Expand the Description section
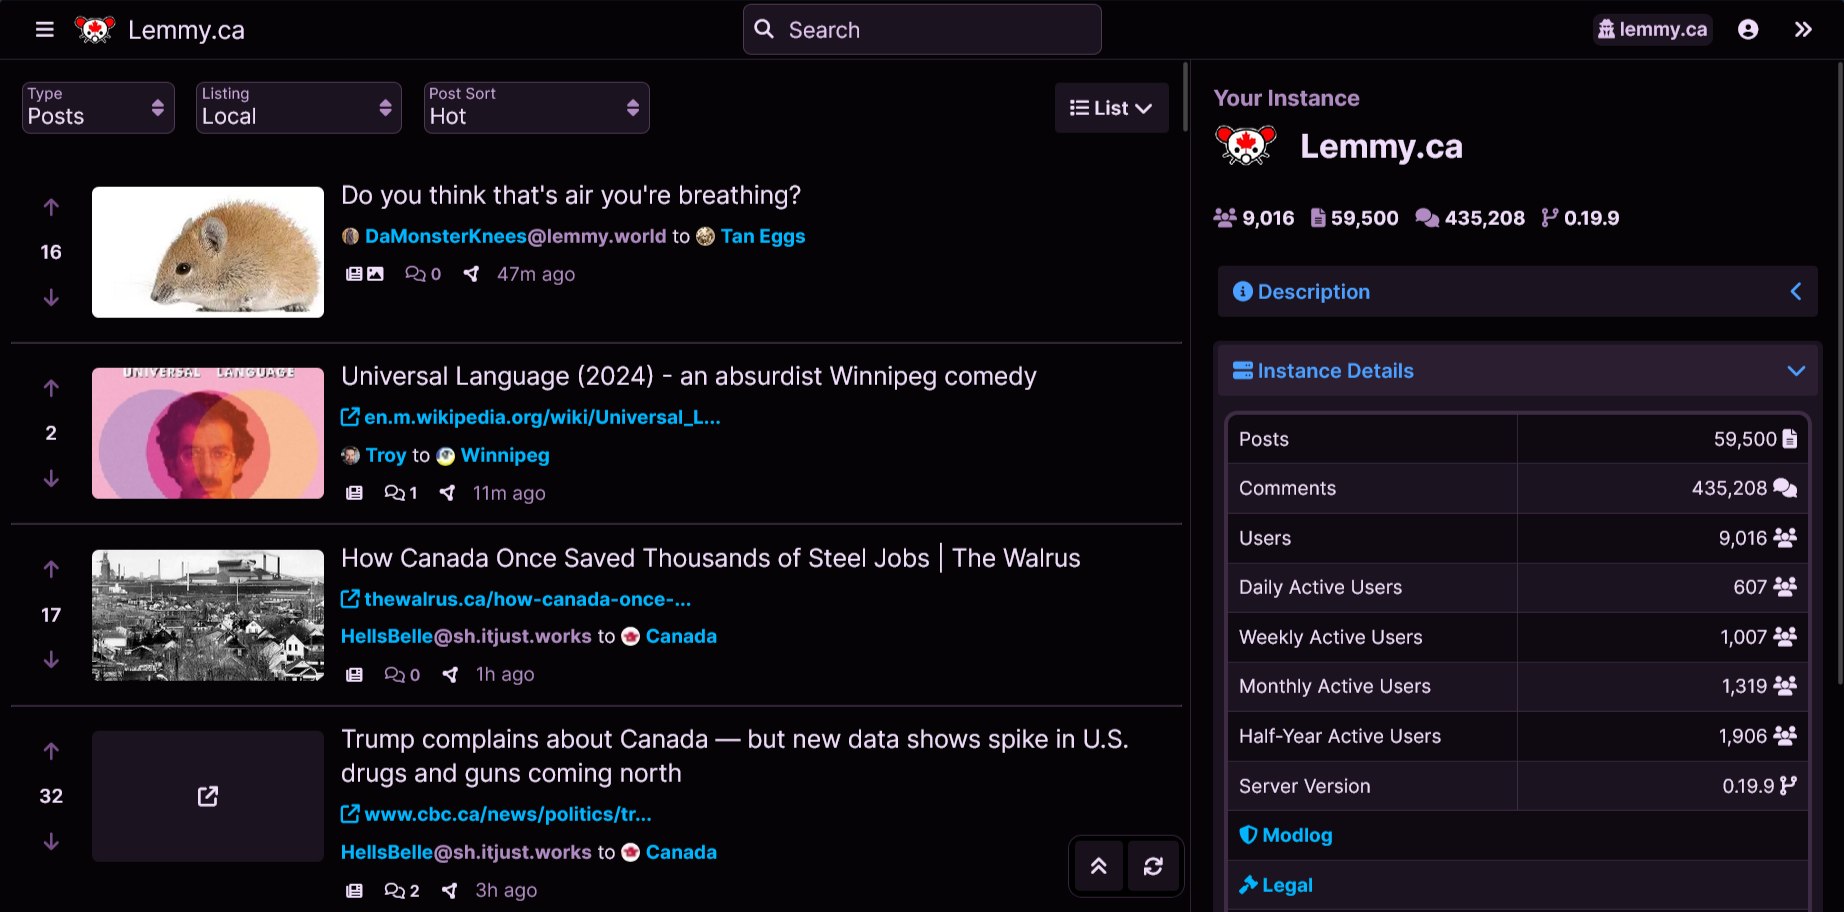Image resolution: width=1844 pixels, height=912 pixels. pyautogui.click(x=1517, y=292)
